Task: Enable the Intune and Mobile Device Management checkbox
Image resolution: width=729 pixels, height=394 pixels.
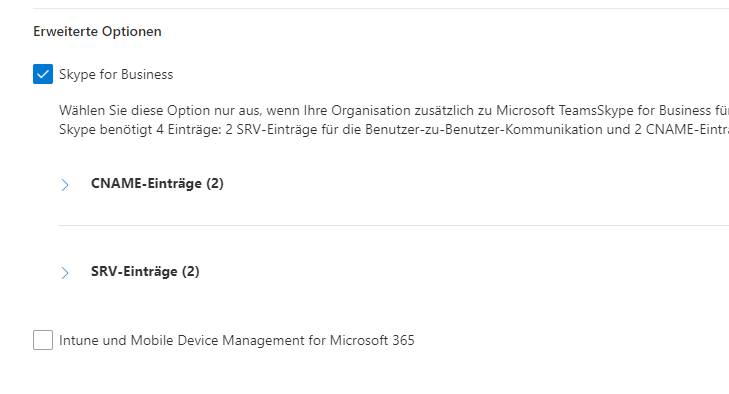Action: pos(43,340)
